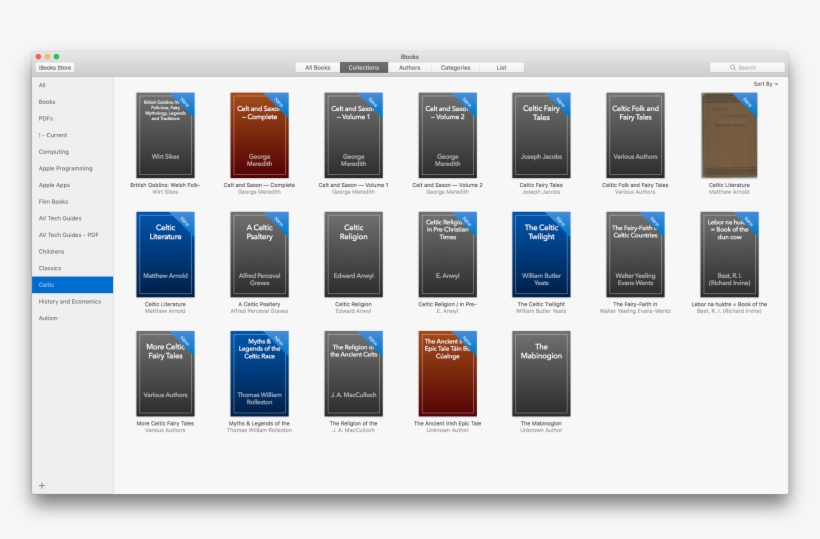820x539 pixels.
Task: Open Celt and Saxon Volume 2 cover
Action: coord(448,135)
